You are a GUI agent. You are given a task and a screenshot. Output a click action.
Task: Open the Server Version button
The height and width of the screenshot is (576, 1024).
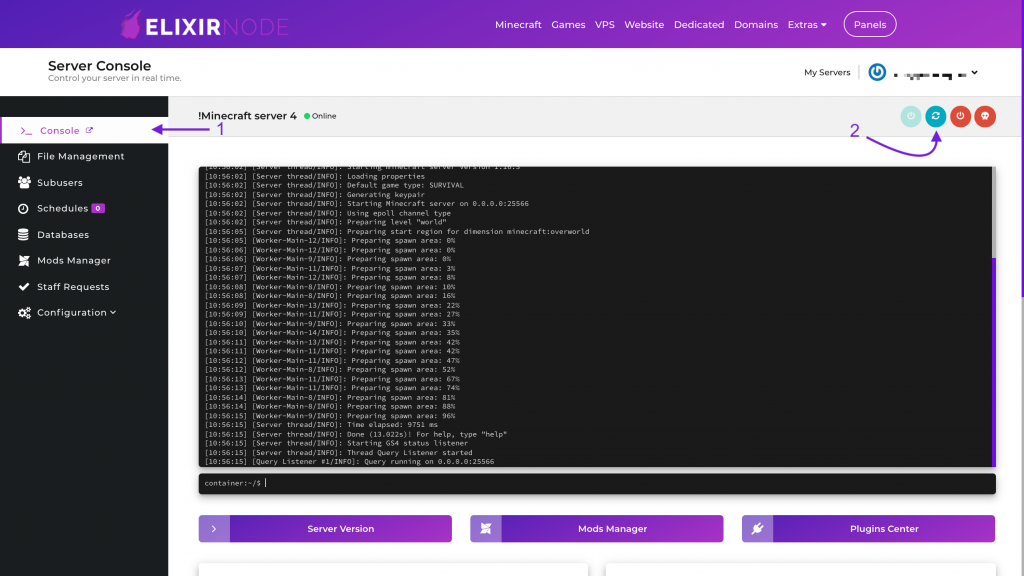tap(325, 529)
